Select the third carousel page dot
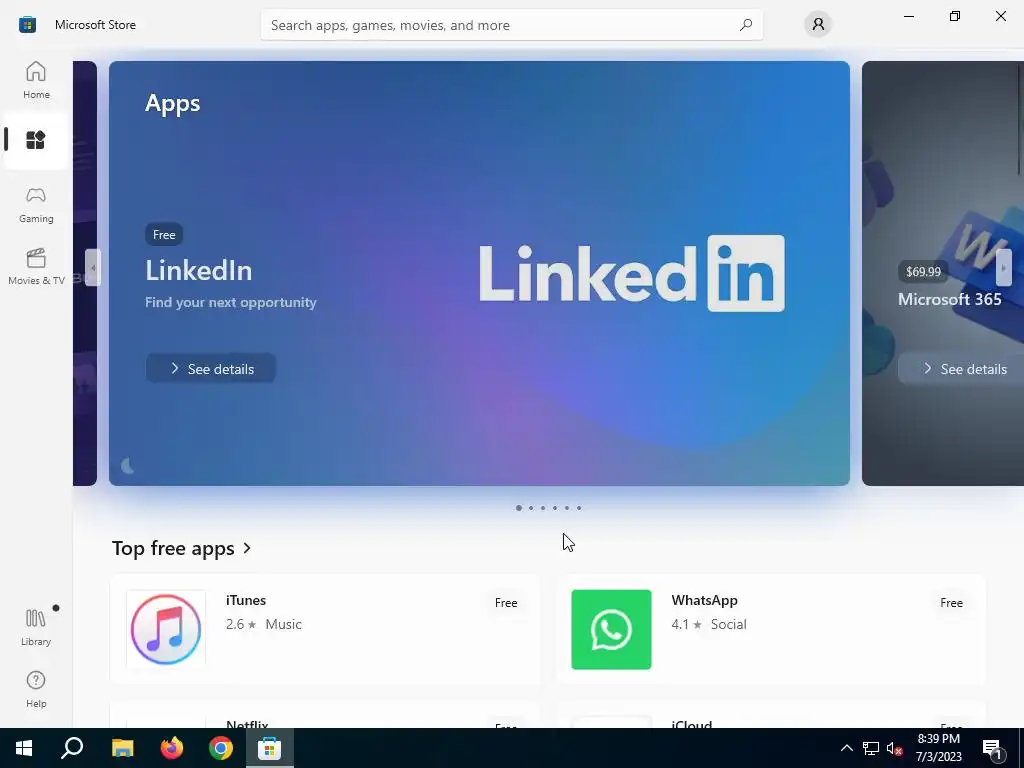1024x768 pixels. [x=543, y=508]
